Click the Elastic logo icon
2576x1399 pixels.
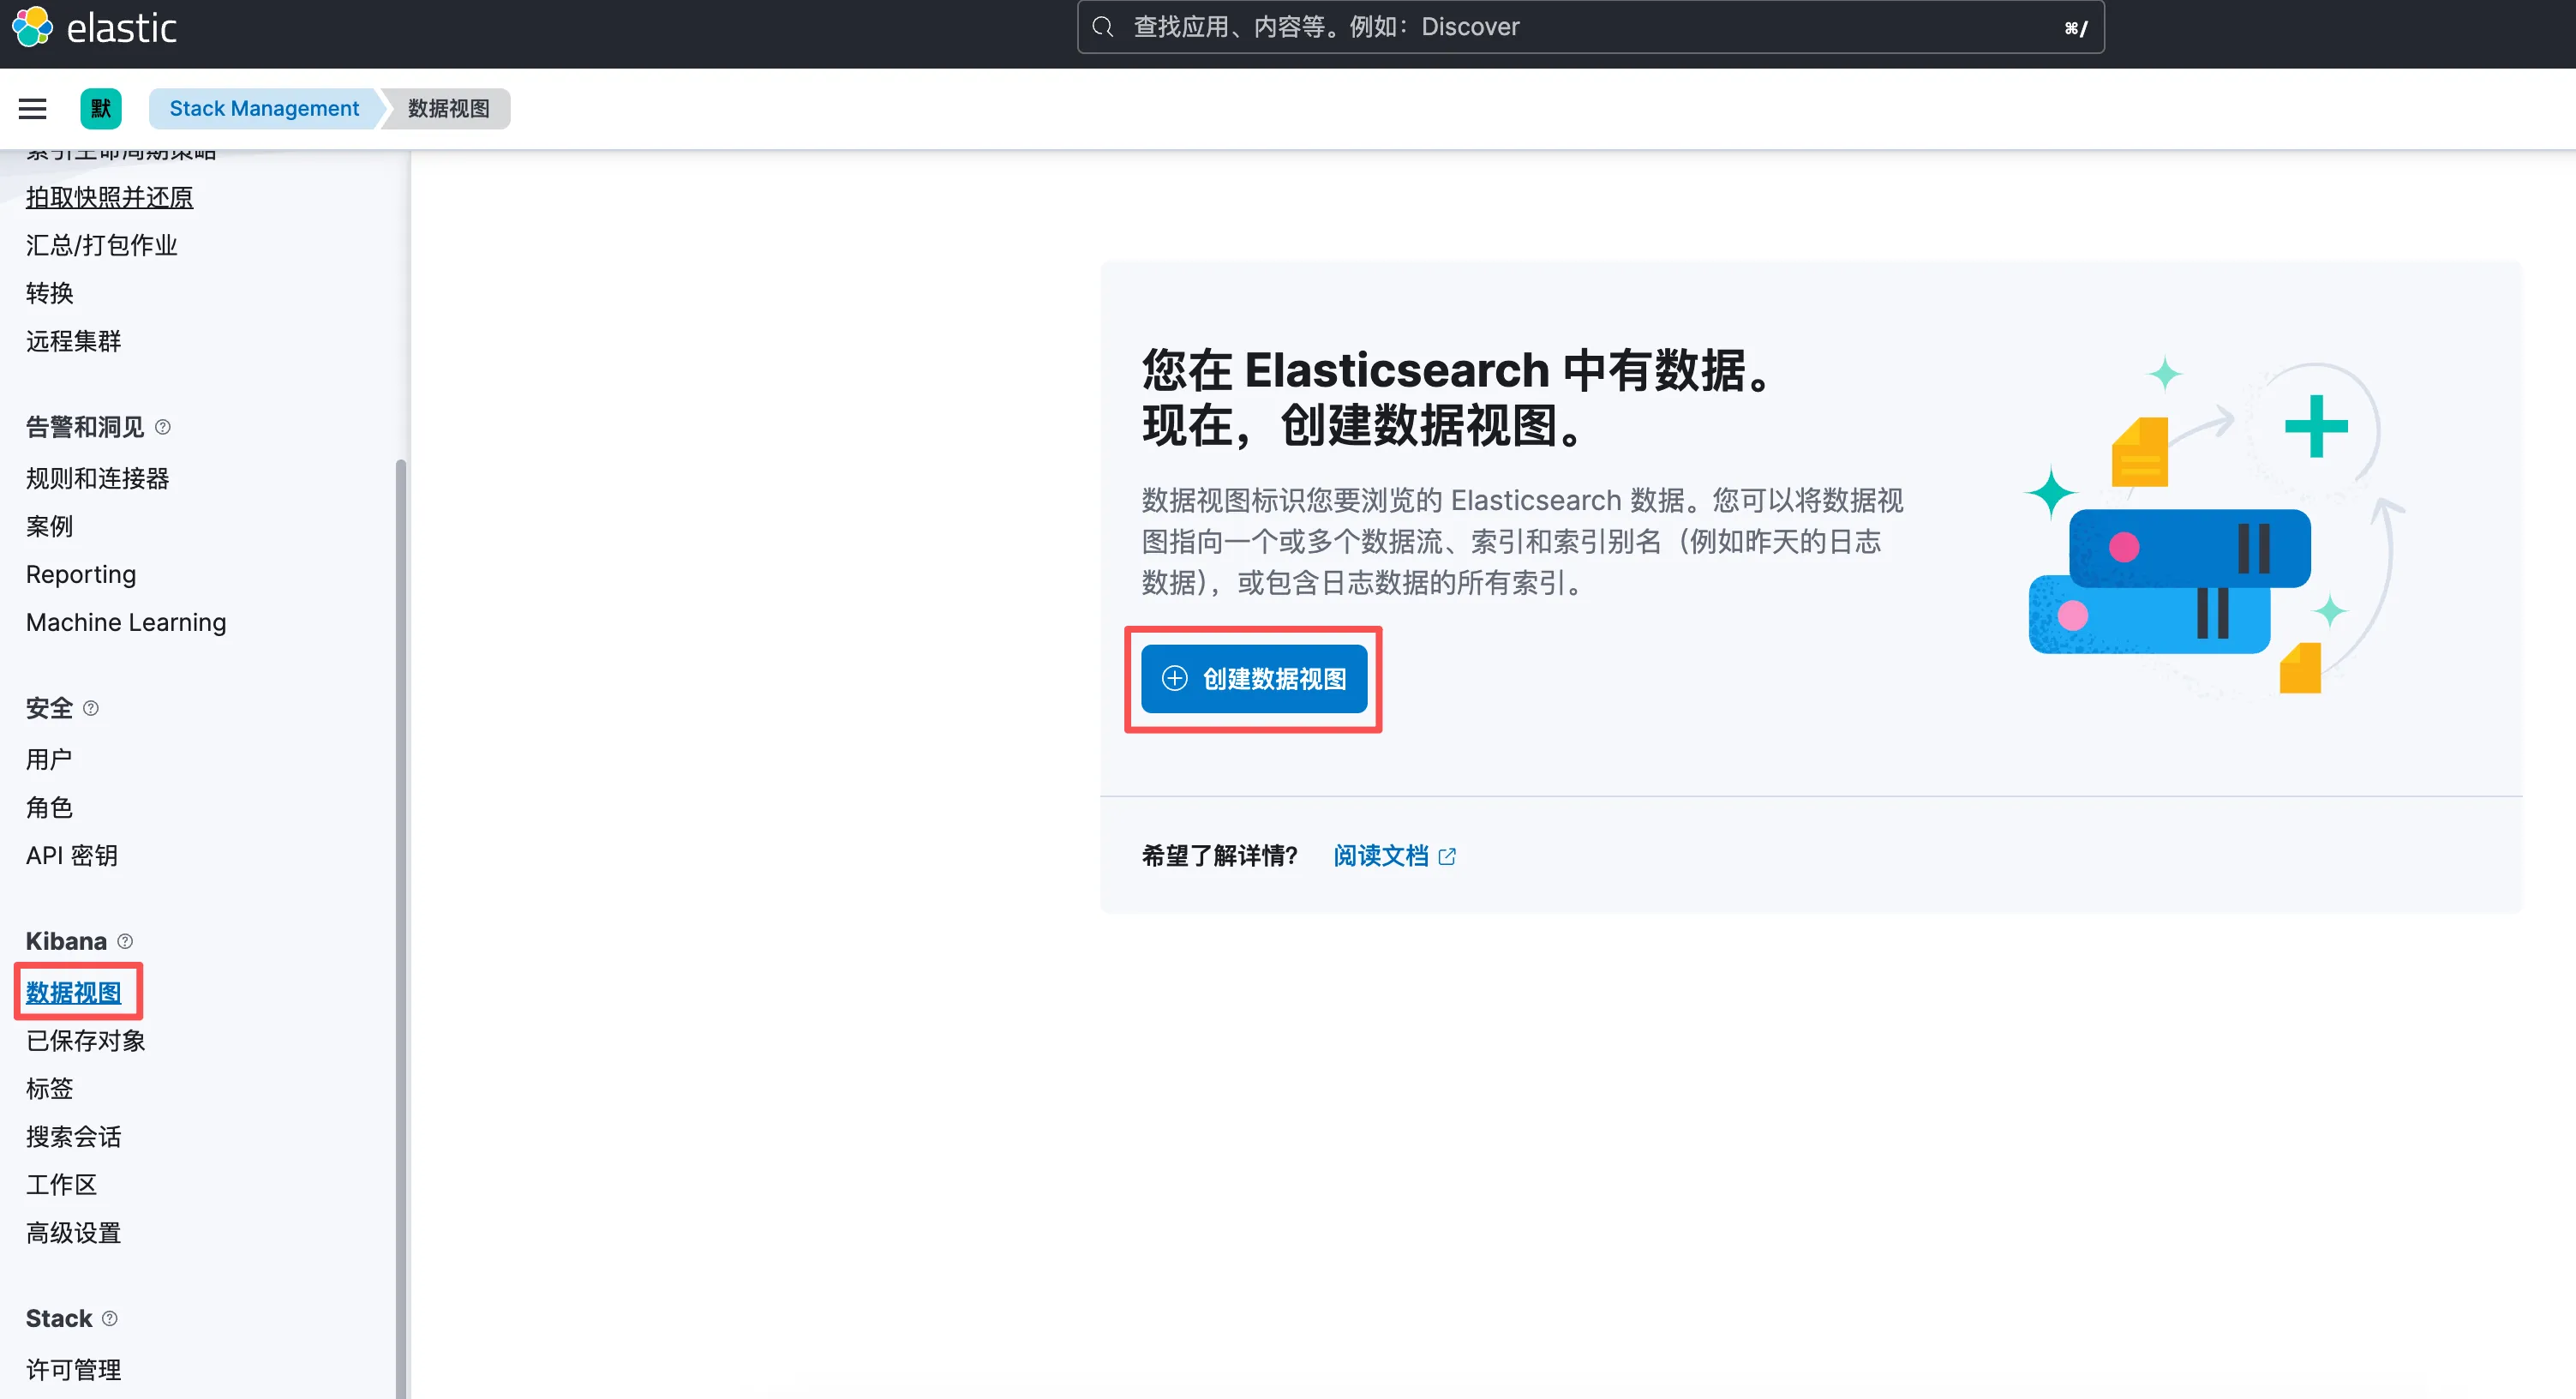point(32,27)
